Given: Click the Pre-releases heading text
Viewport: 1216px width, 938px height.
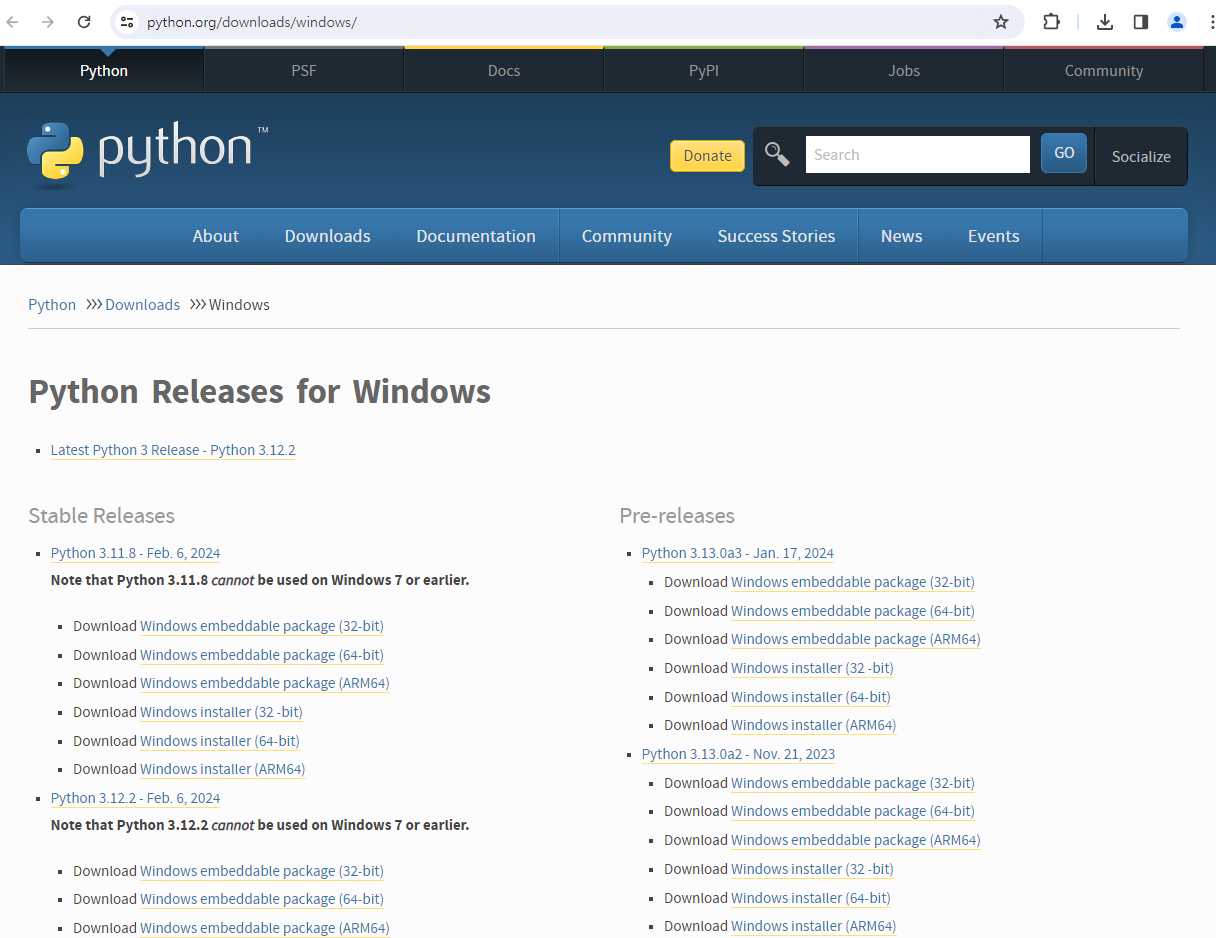Looking at the screenshot, I should (x=677, y=516).
